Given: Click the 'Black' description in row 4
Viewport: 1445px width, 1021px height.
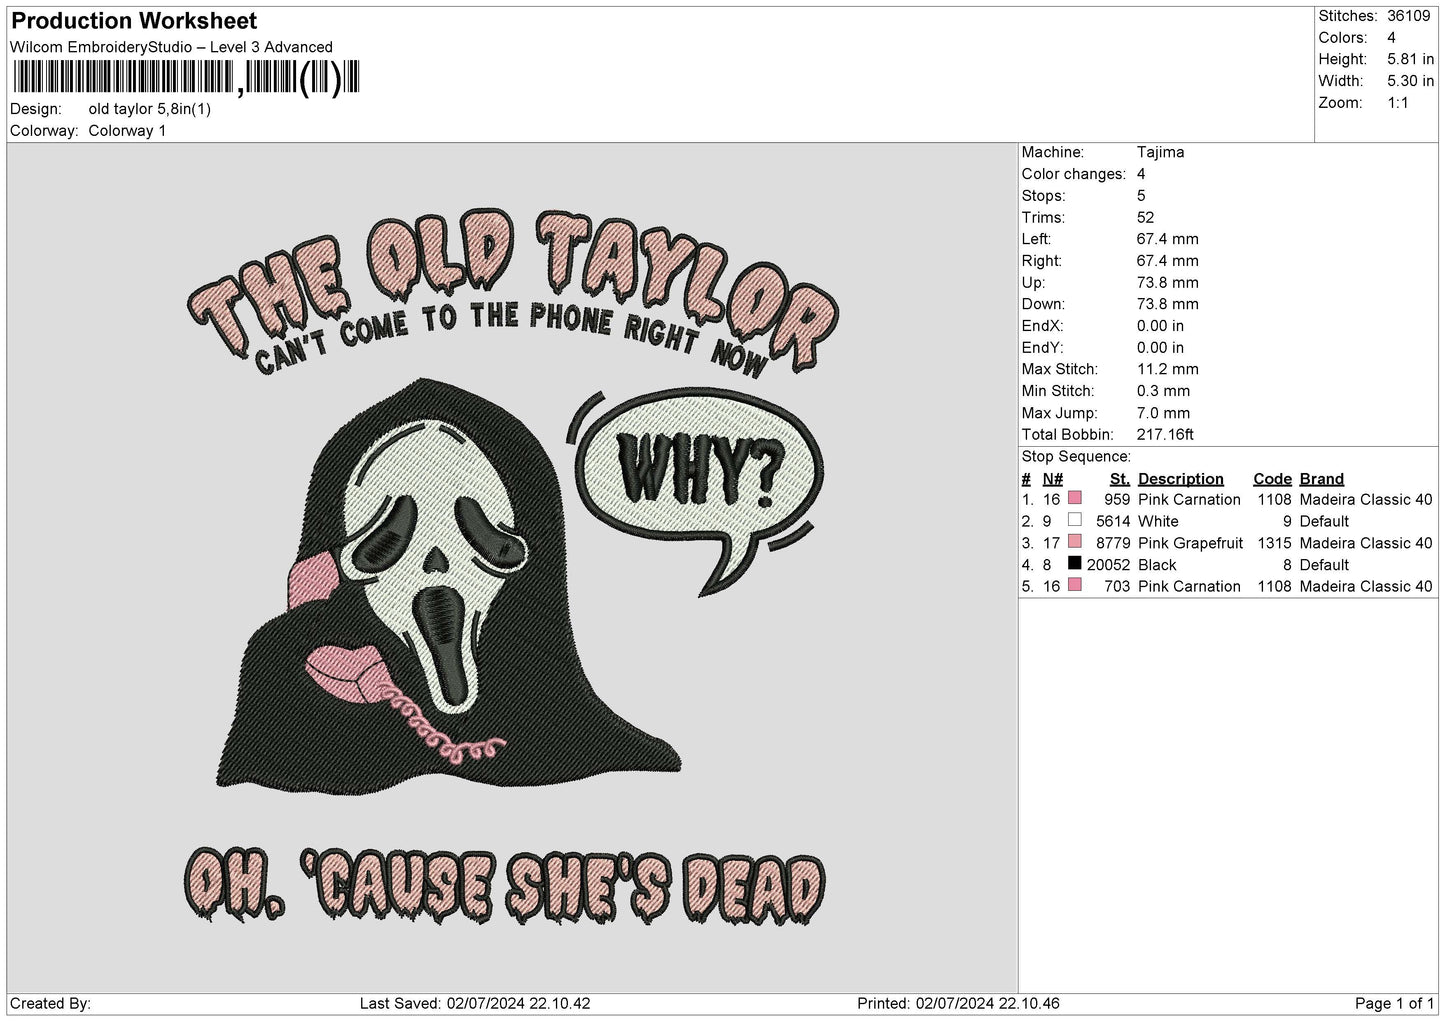Looking at the screenshot, I should click(1157, 565).
